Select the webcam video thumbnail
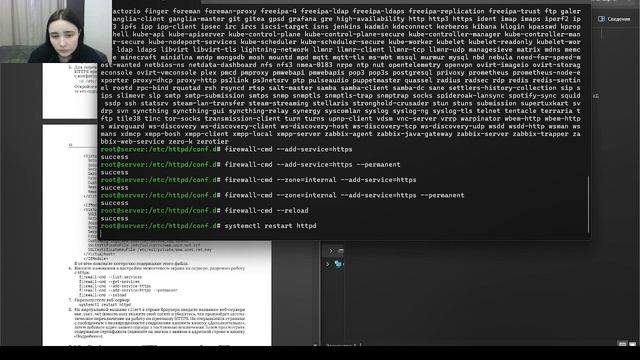 [56, 31]
